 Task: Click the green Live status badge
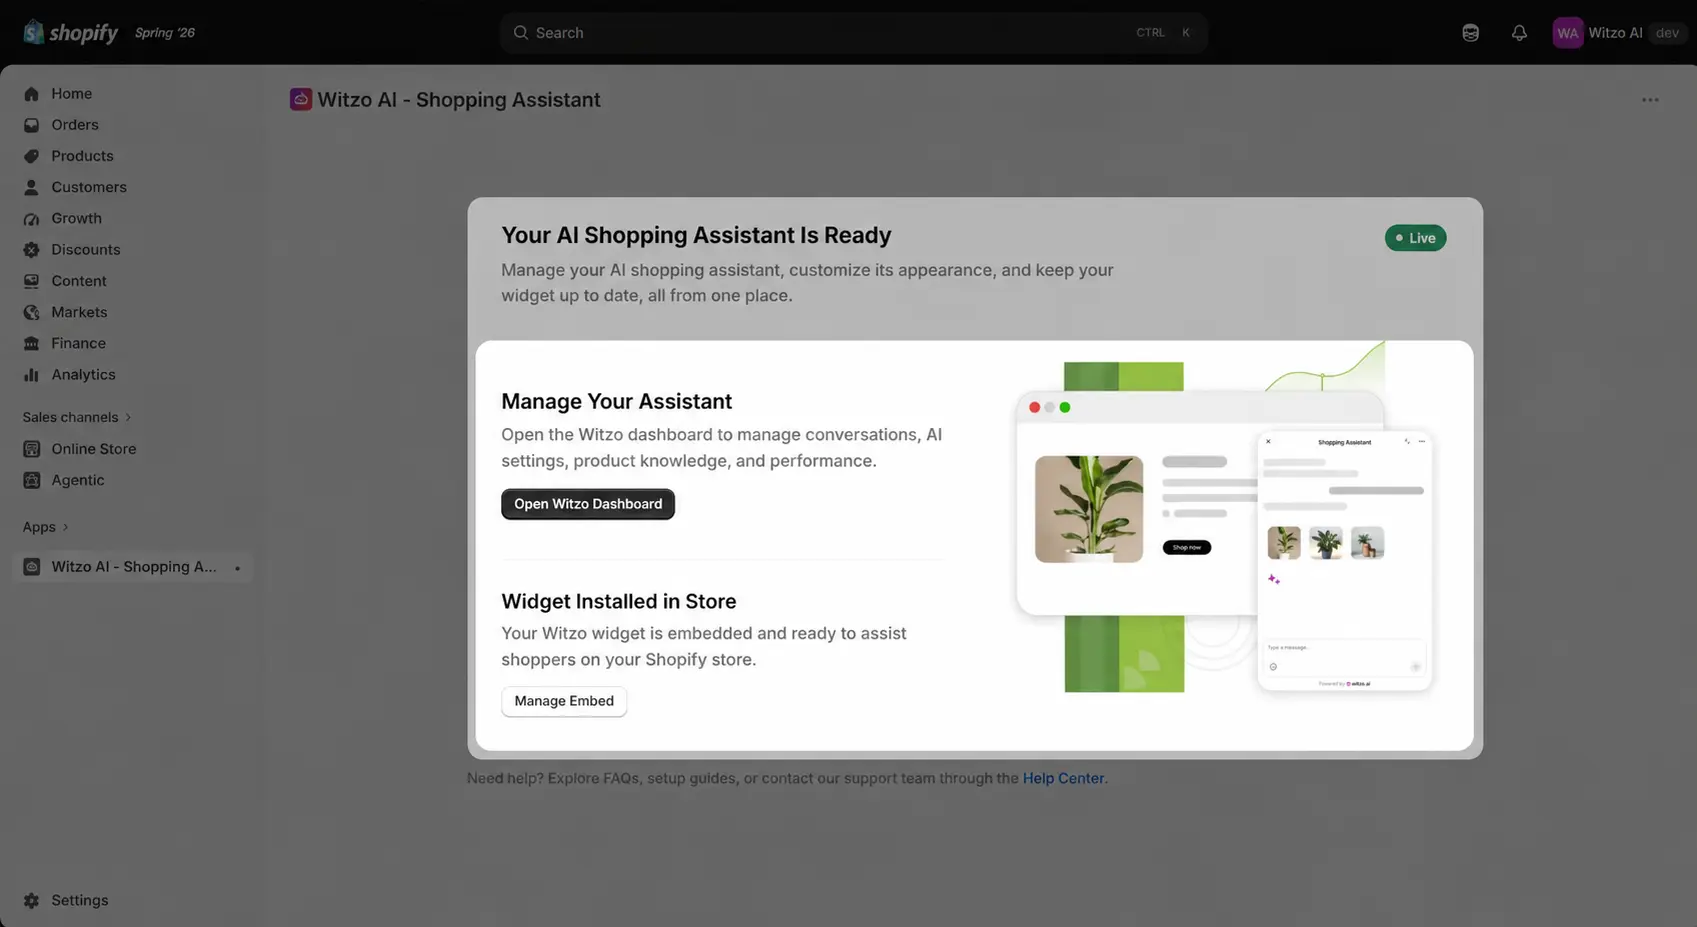[x=1415, y=238]
